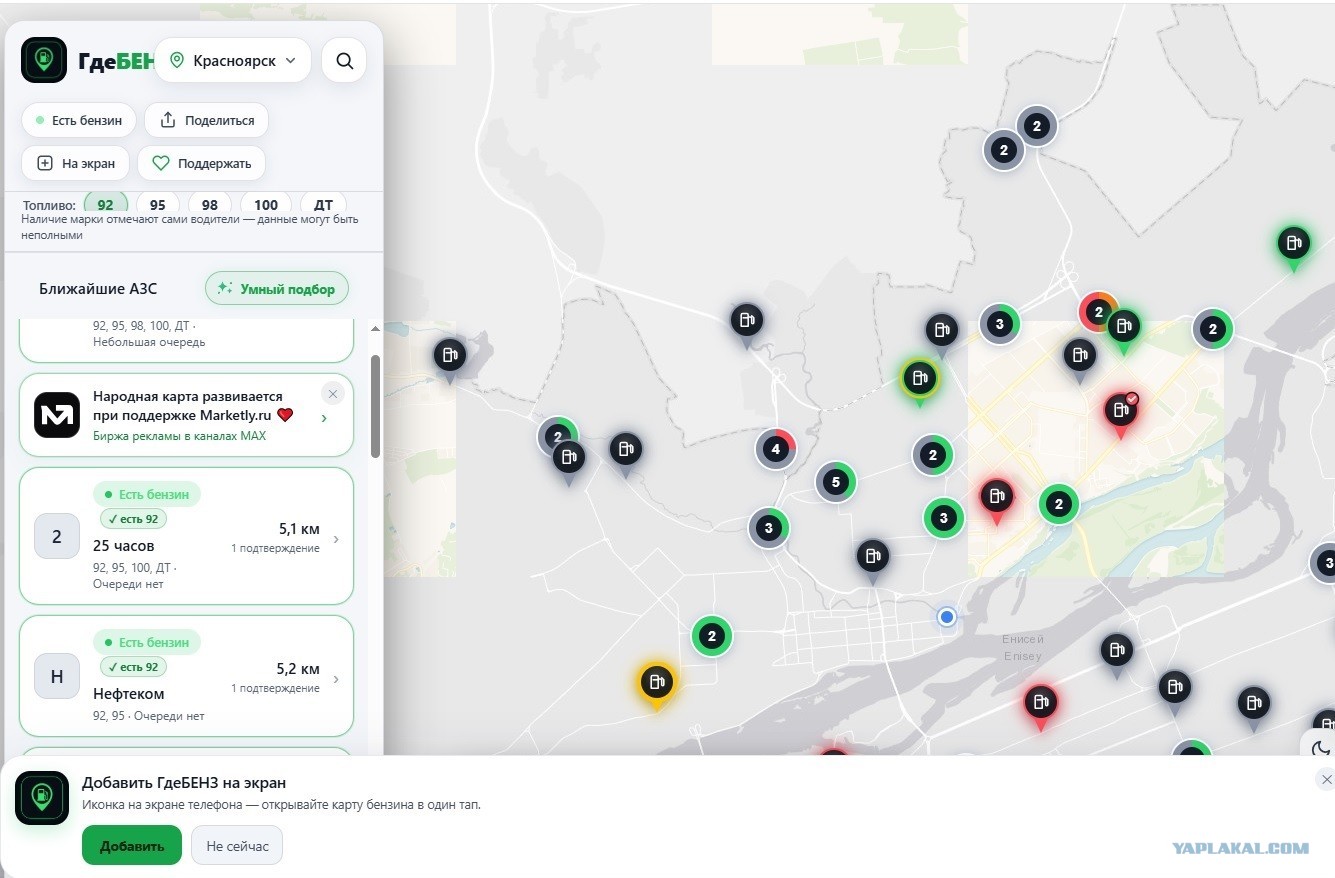This screenshot has width=1335, height=878.
Task: Open search with the magnifier button
Action: pos(345,61)
